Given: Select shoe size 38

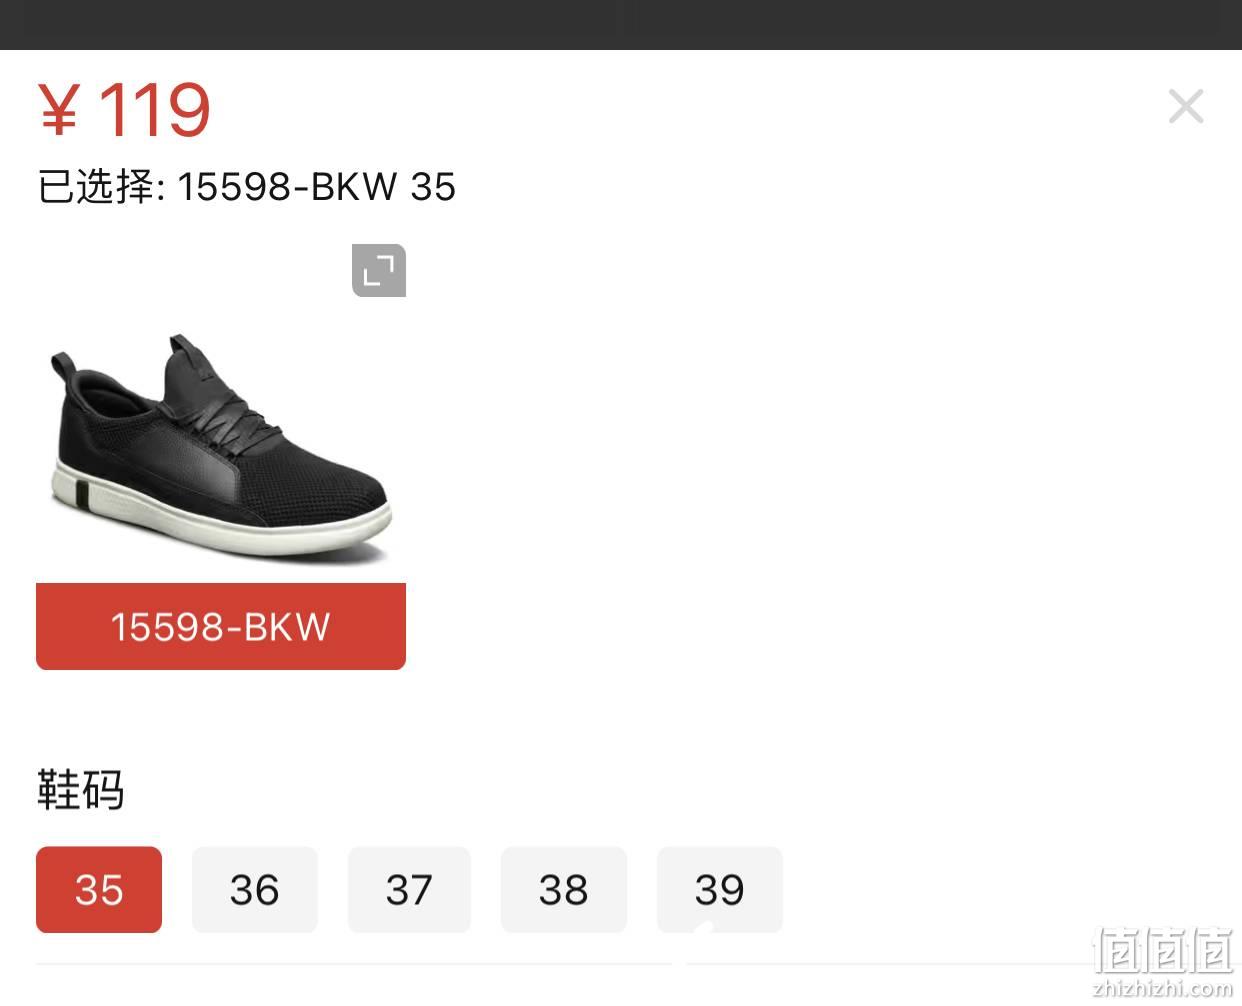Looking at the screenshot, I should [x=564, y=890].
